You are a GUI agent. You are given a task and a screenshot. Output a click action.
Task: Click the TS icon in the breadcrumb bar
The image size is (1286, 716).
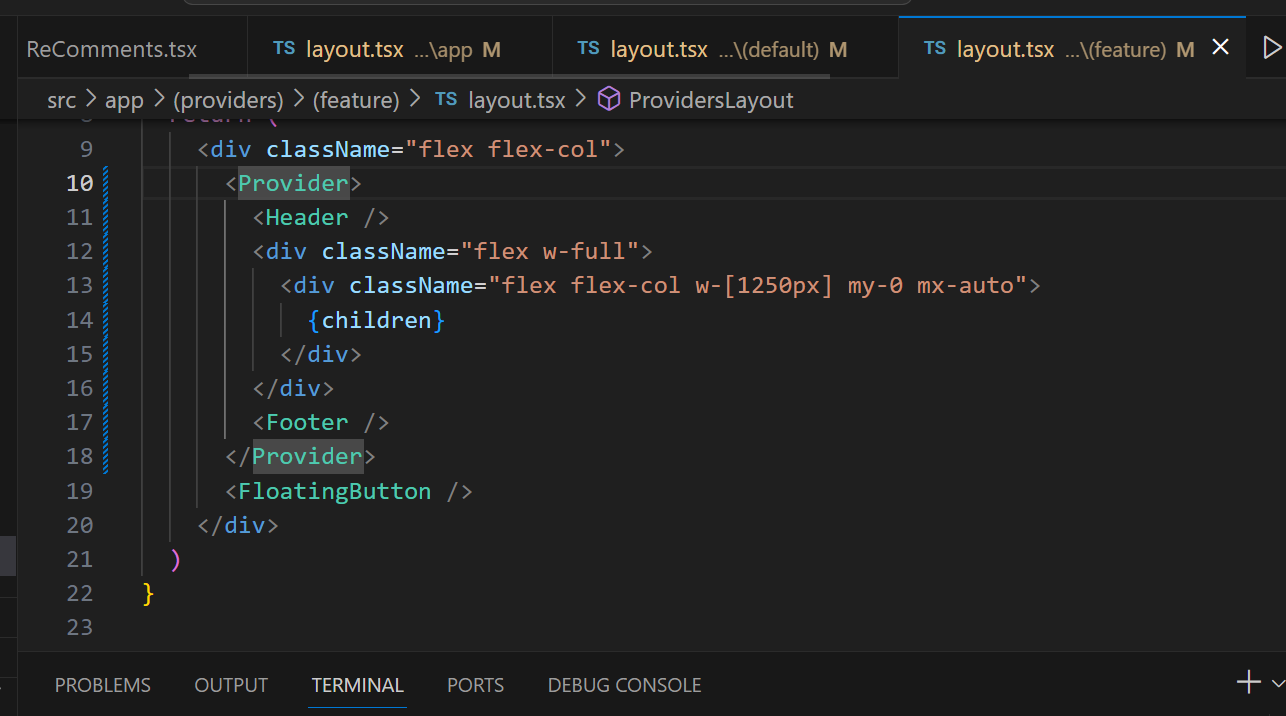point(446,99)
